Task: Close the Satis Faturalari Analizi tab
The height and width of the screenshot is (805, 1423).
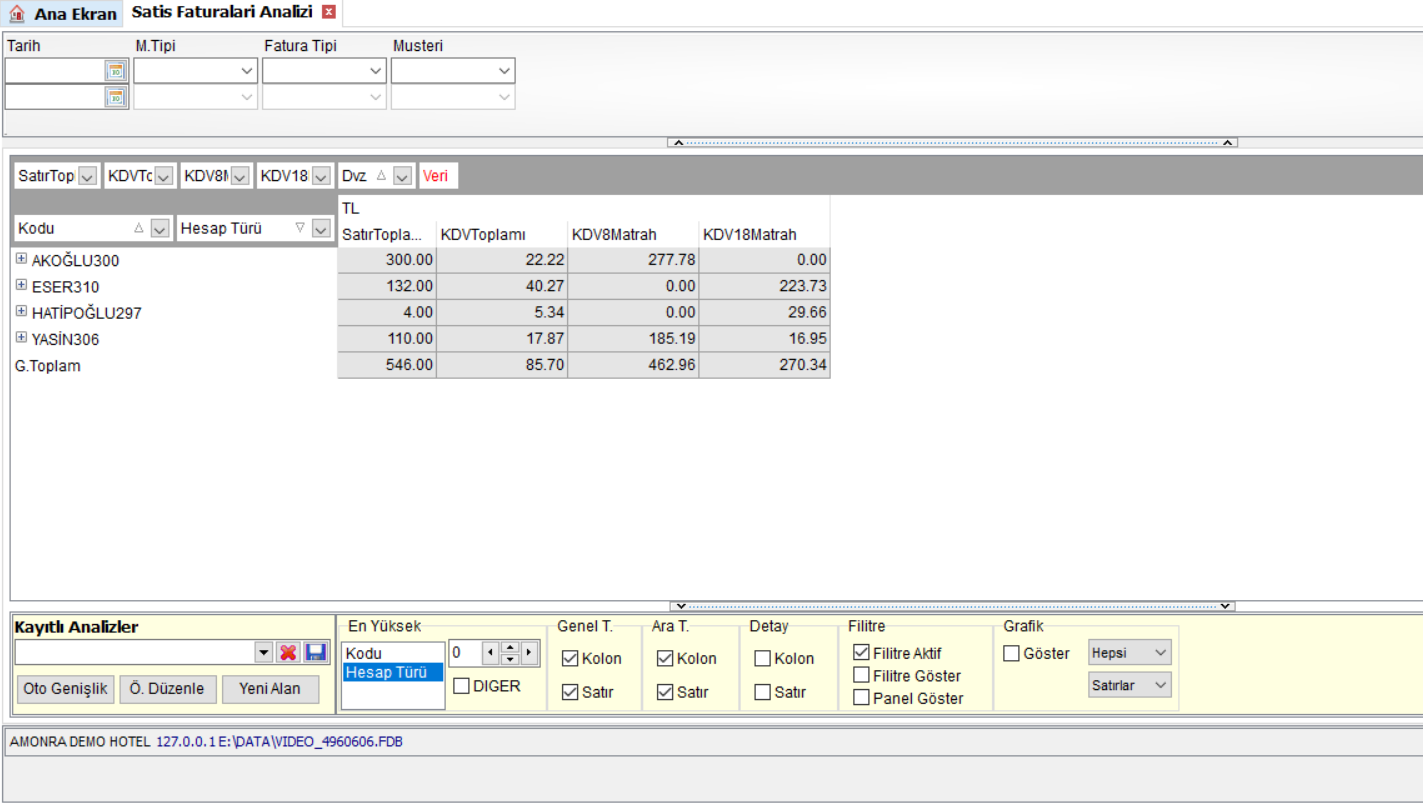Action: click(328, 12)
